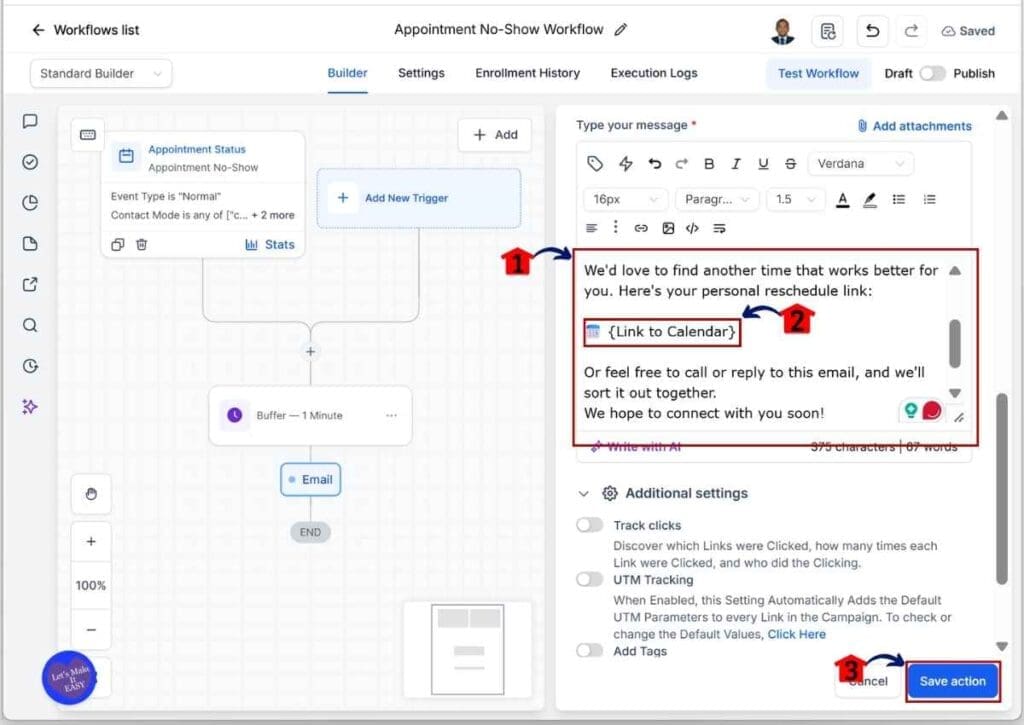Toggle the Draft/Publish switch
1024x725 pixels.
click(932, 73)
